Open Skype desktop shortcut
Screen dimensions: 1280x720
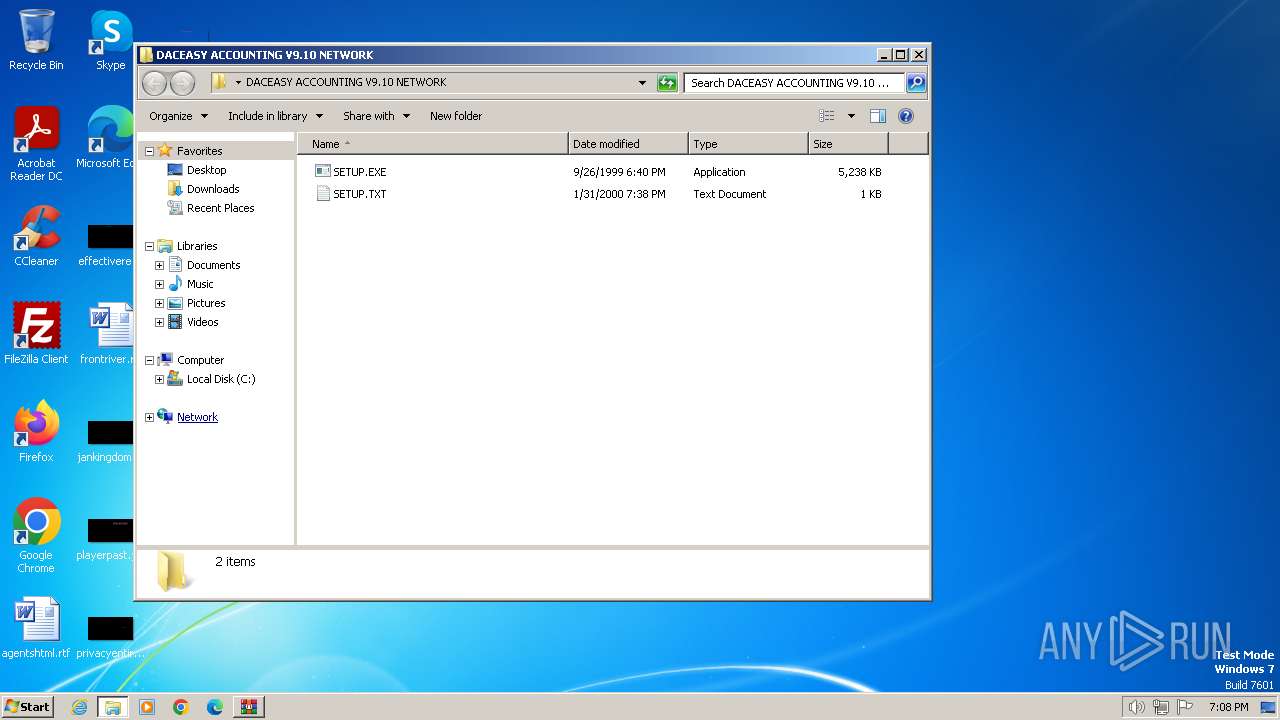(111, 40)
